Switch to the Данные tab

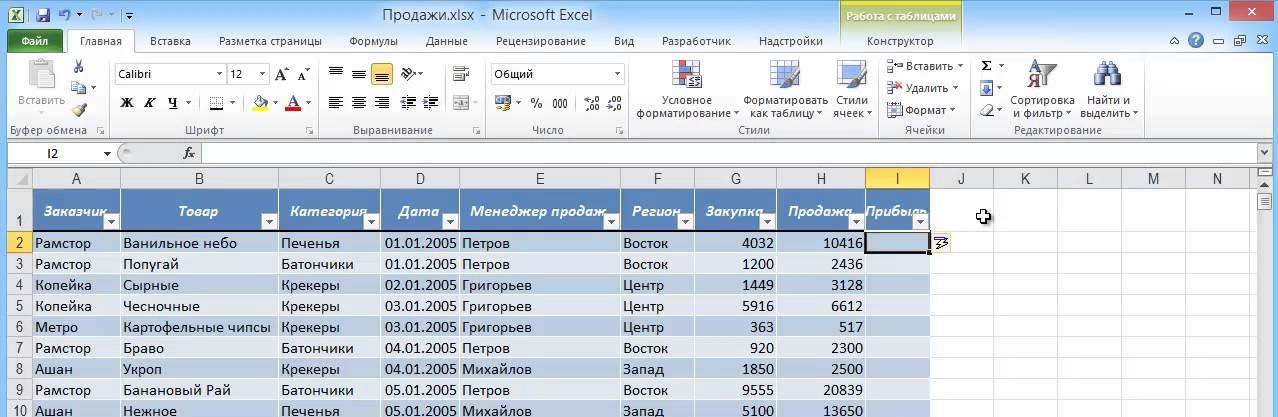coord(446,41)
